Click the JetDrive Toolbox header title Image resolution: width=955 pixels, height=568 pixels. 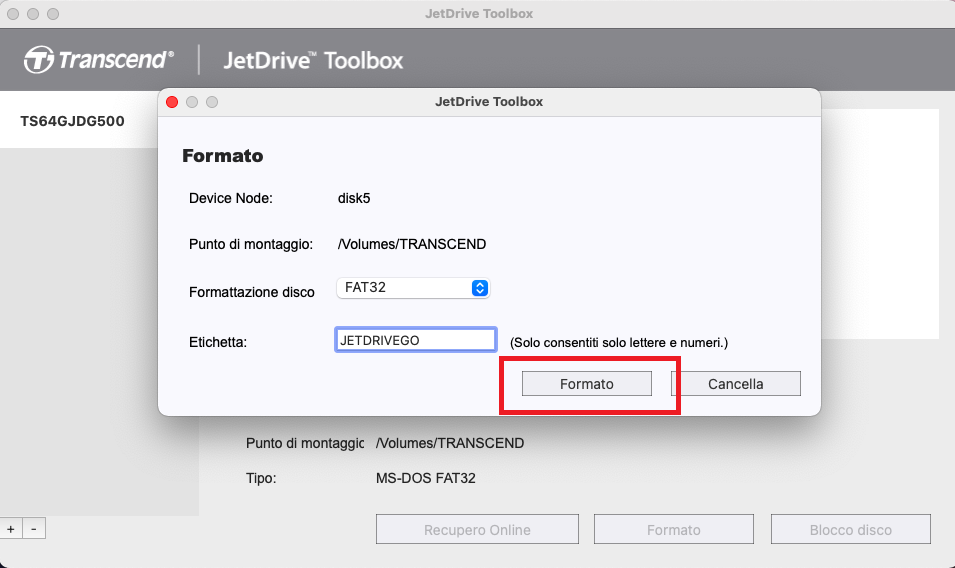tap(313, 60)
